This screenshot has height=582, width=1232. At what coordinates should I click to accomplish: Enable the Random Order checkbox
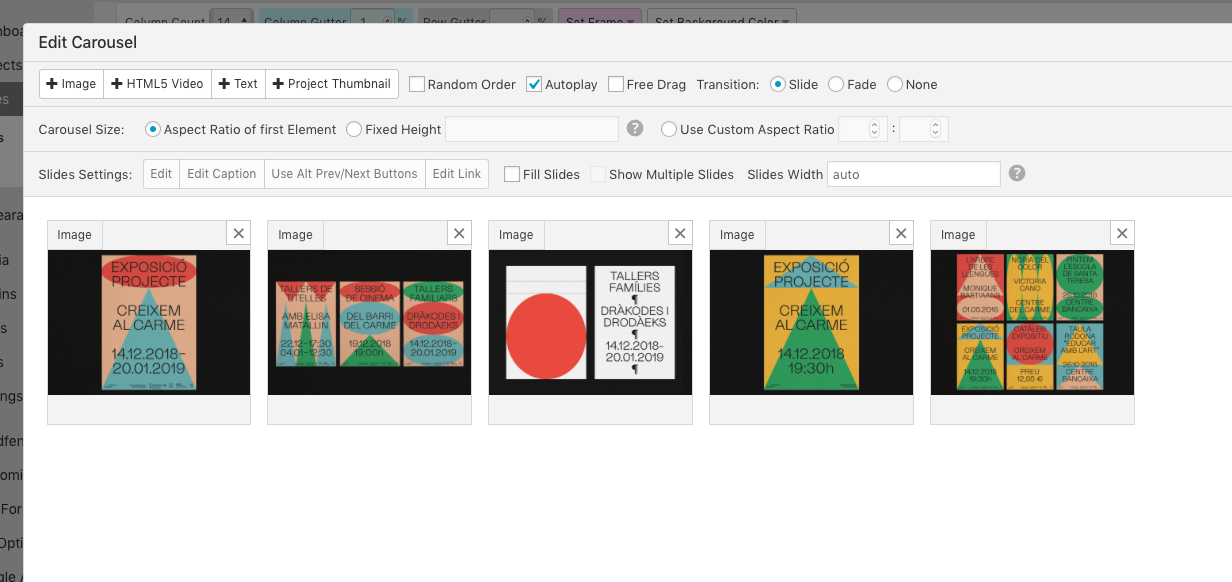417,85
